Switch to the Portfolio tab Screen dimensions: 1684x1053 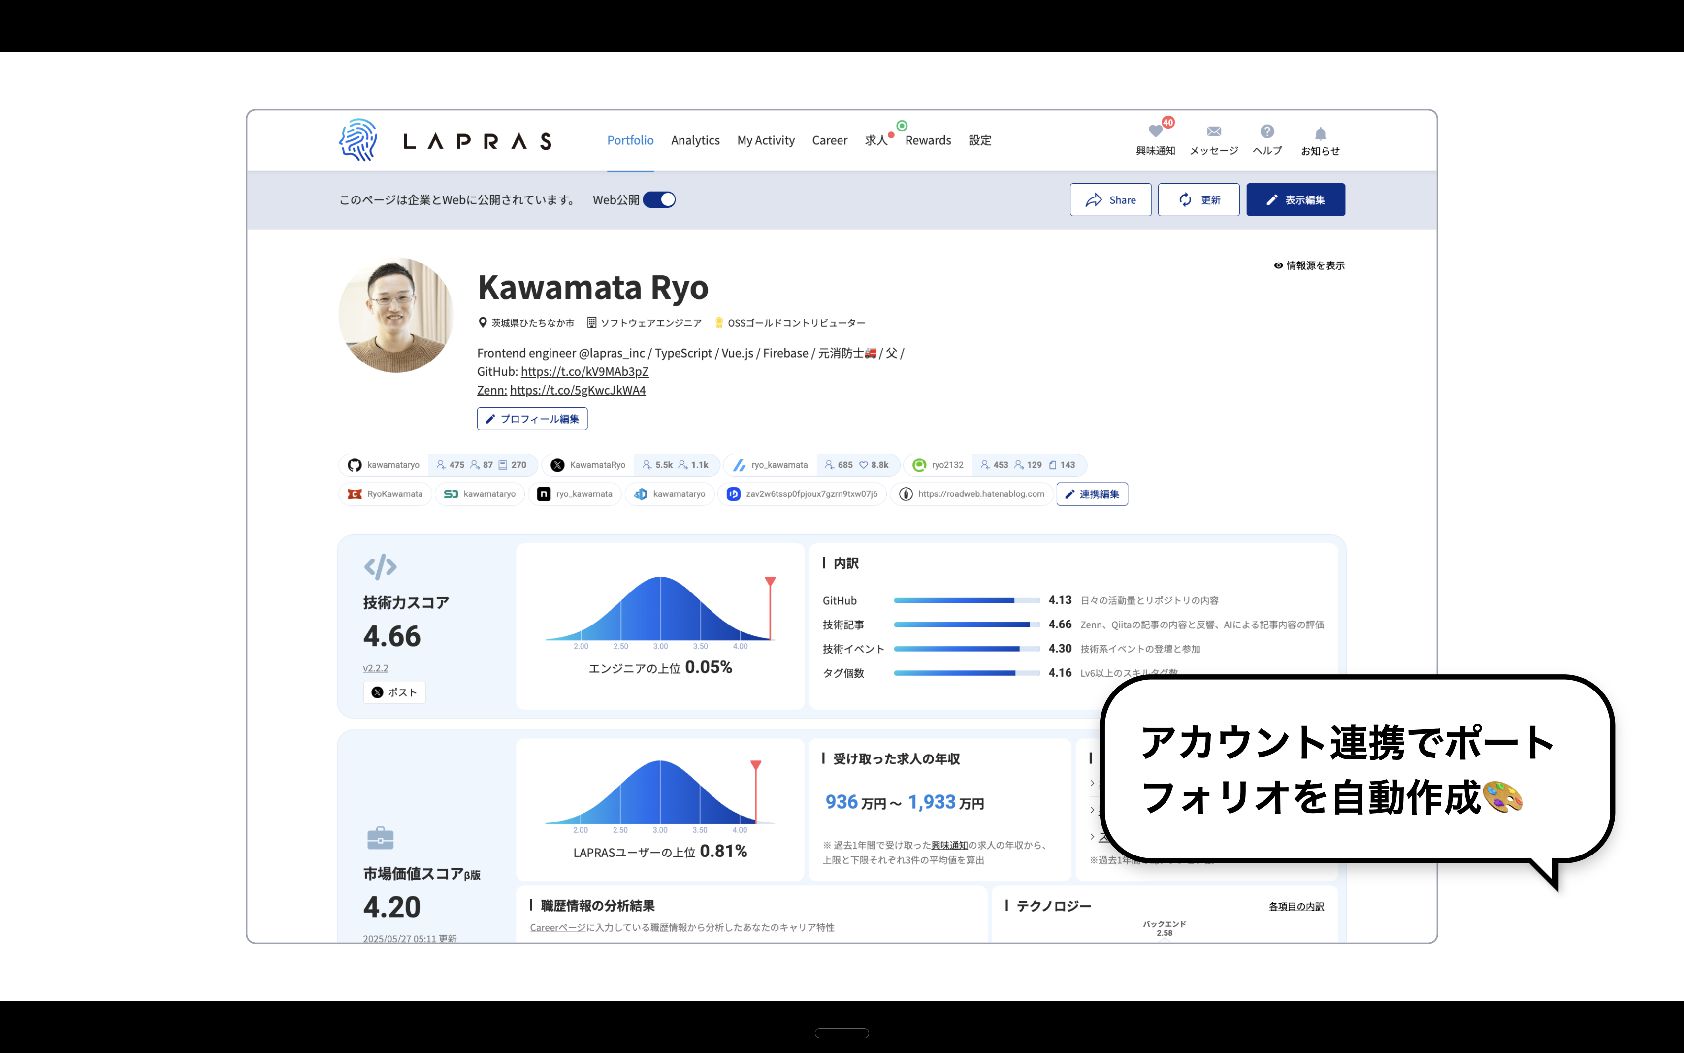pos(630,141)
